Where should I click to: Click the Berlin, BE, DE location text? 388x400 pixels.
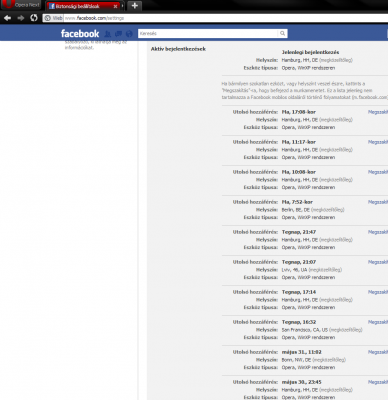pyautogui.click(x=296, y=210)
